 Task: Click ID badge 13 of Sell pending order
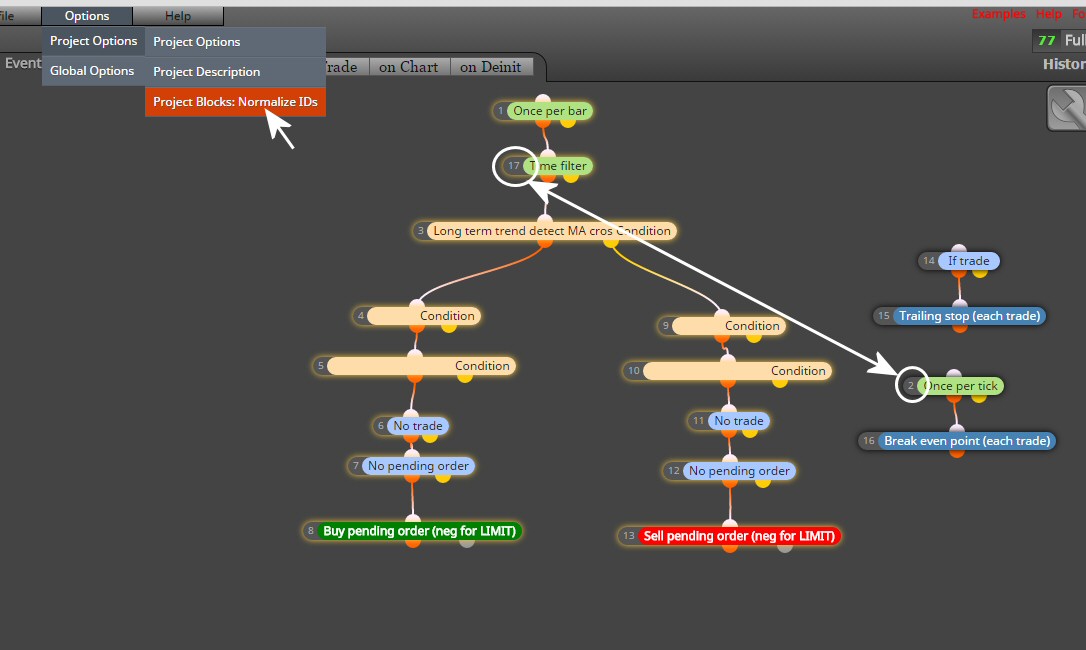pyautogui.click(x=628, y=536)
